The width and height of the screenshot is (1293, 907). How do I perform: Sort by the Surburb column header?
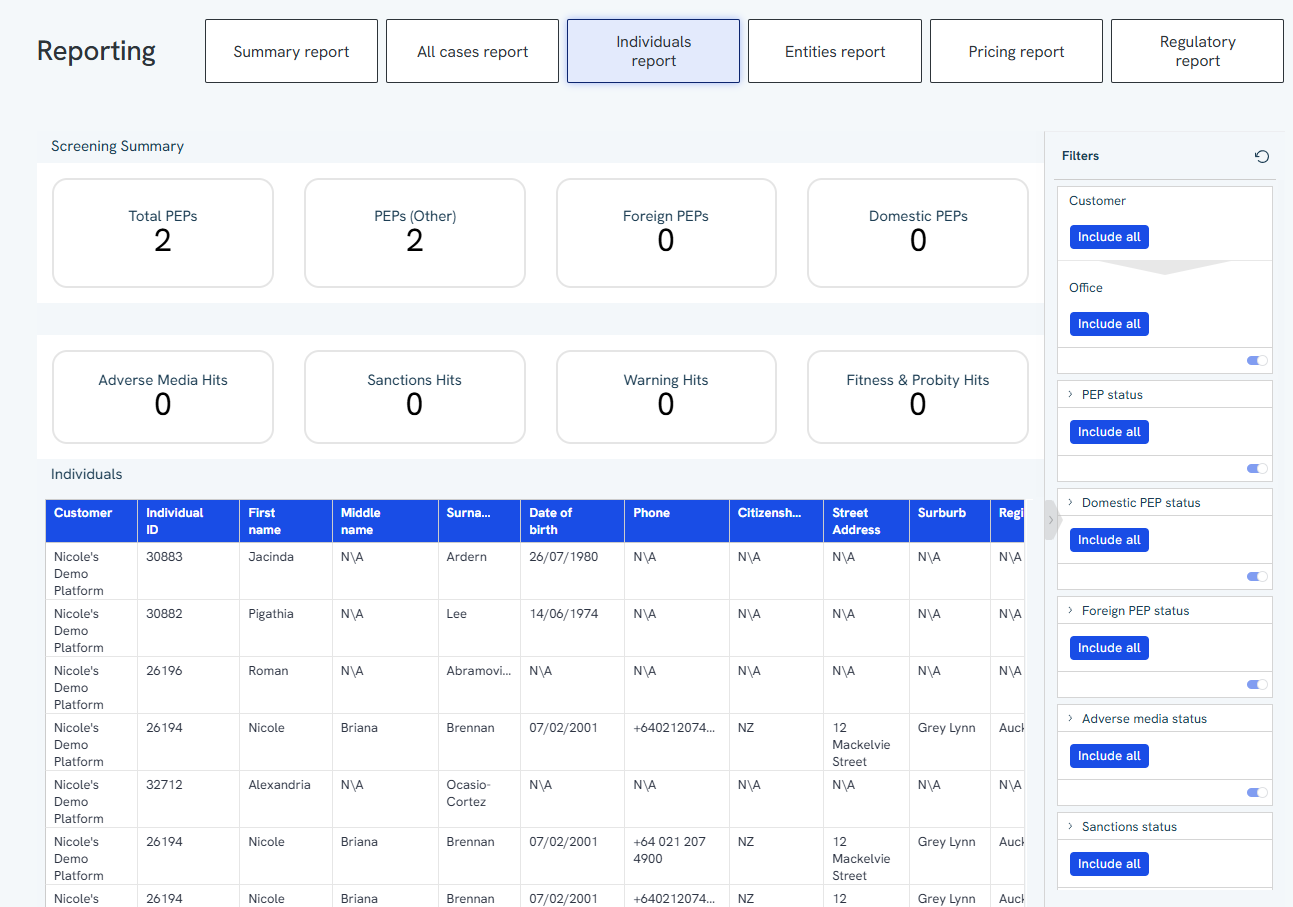950,521
